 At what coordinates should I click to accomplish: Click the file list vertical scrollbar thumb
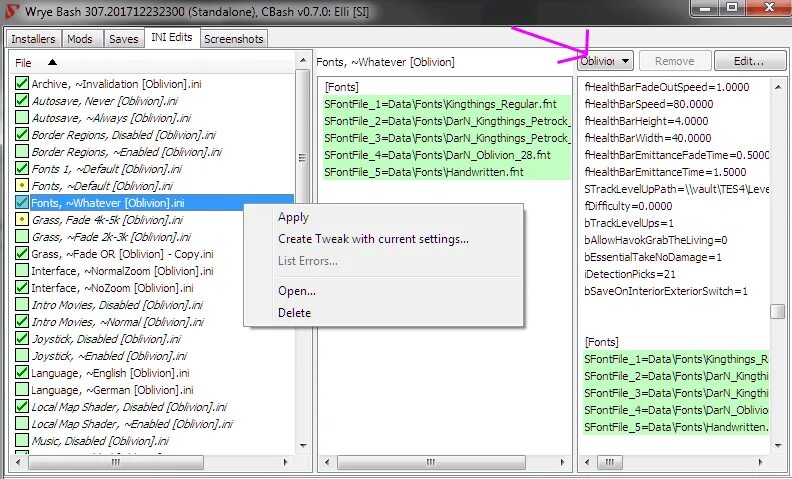pos(303,157)
